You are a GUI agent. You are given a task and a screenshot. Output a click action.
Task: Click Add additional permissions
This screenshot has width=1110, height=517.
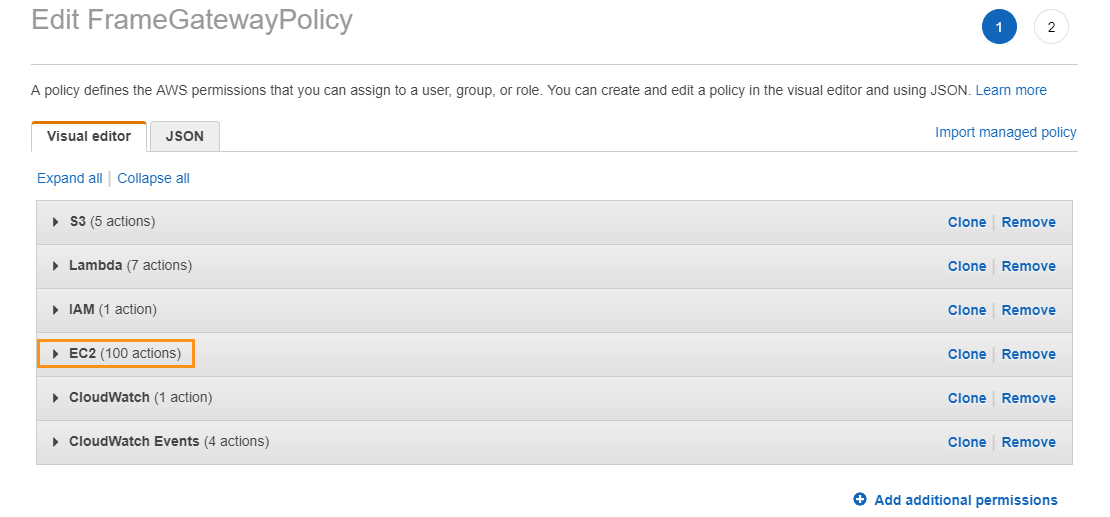click(x=965, y=500)
